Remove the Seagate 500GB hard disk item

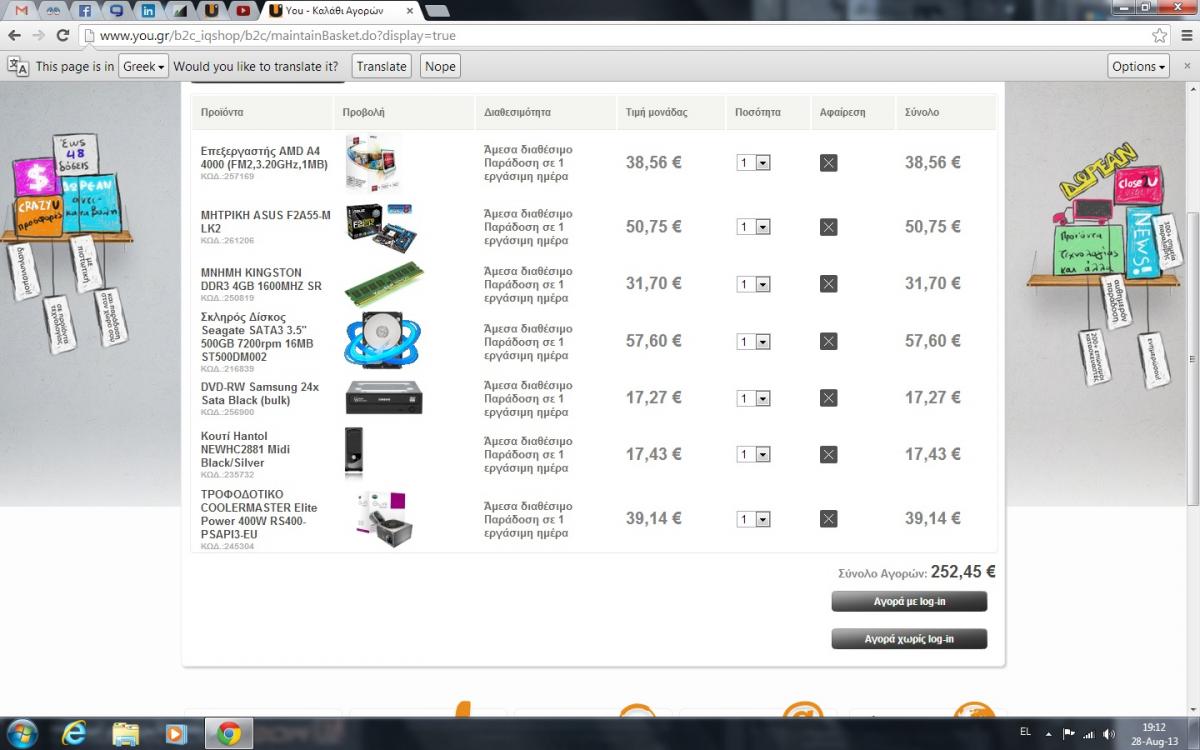[828, 341]
